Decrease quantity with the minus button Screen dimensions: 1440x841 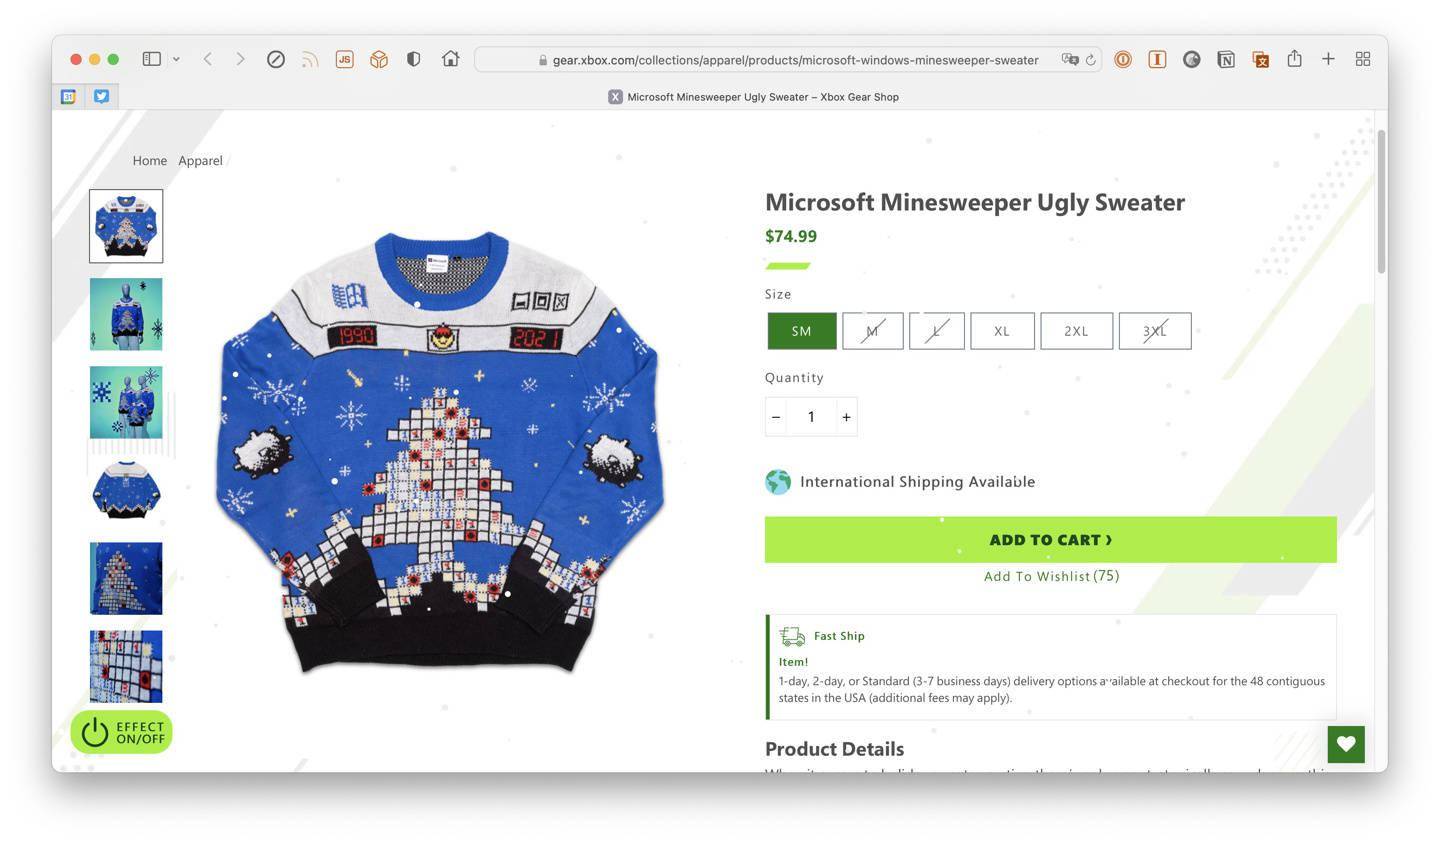[776, 417]
